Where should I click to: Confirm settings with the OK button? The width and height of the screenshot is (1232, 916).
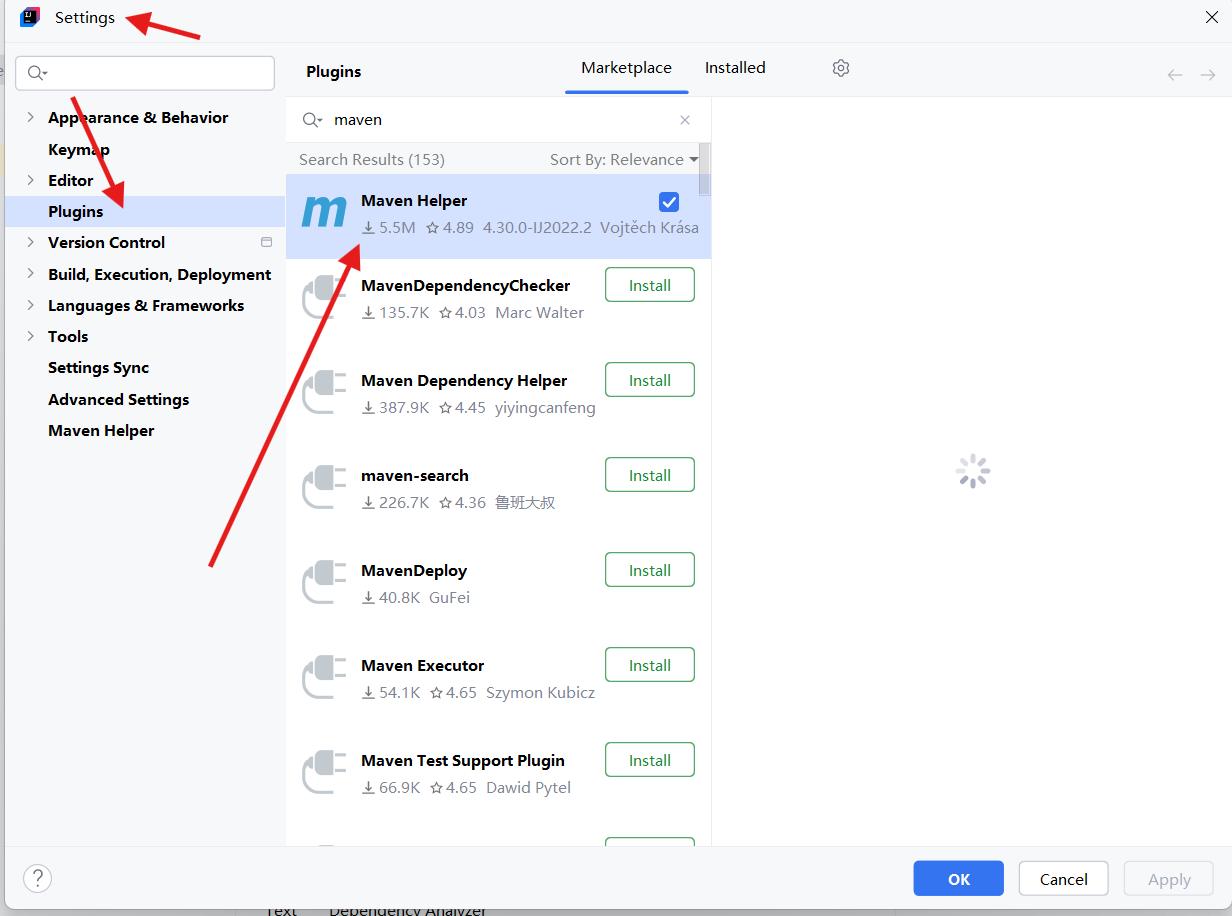coord(958,879)
